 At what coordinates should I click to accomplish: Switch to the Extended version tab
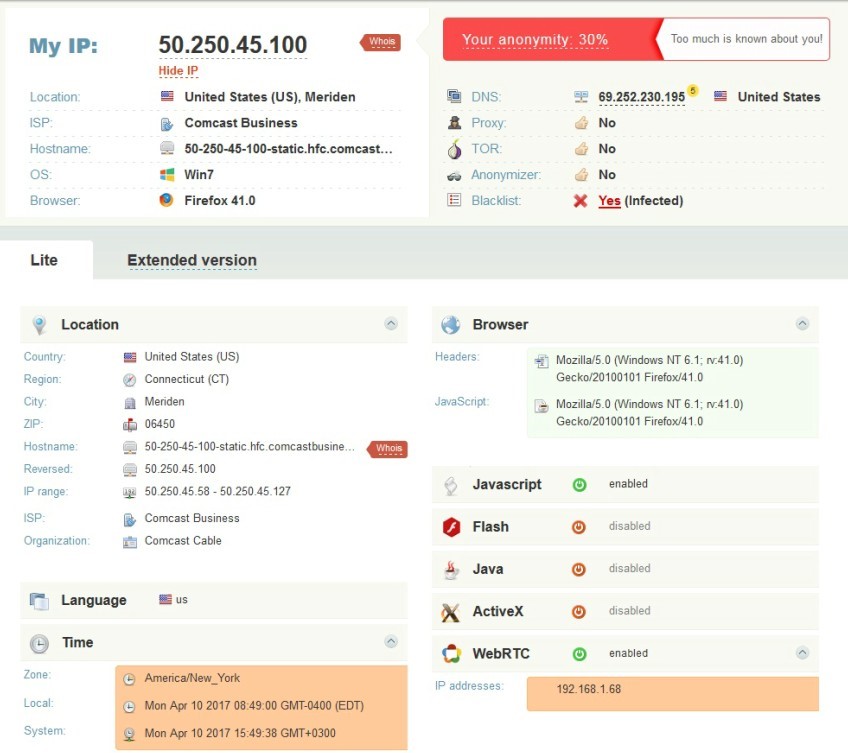point(192,261)
